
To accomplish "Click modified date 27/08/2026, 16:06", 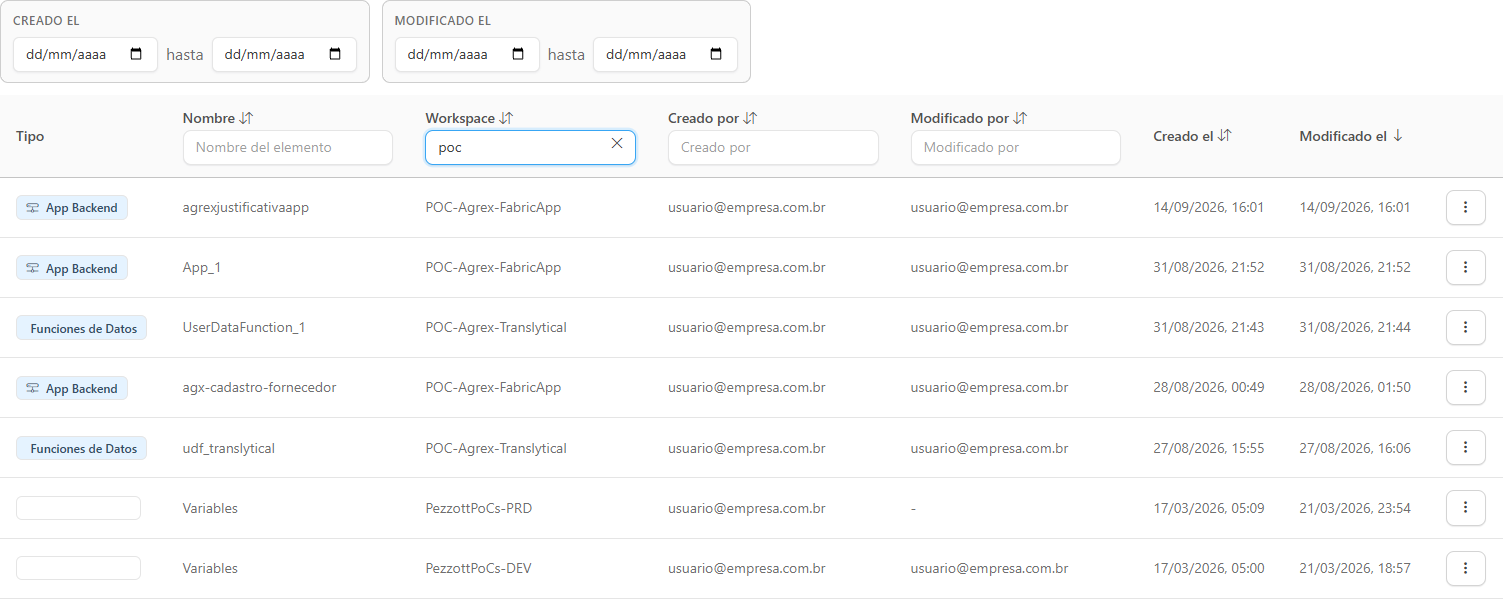I will 1355,448.
